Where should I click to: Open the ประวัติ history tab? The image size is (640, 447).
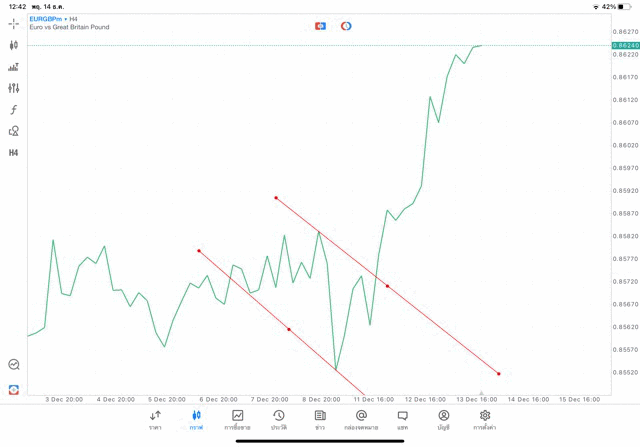click(279, 419)
